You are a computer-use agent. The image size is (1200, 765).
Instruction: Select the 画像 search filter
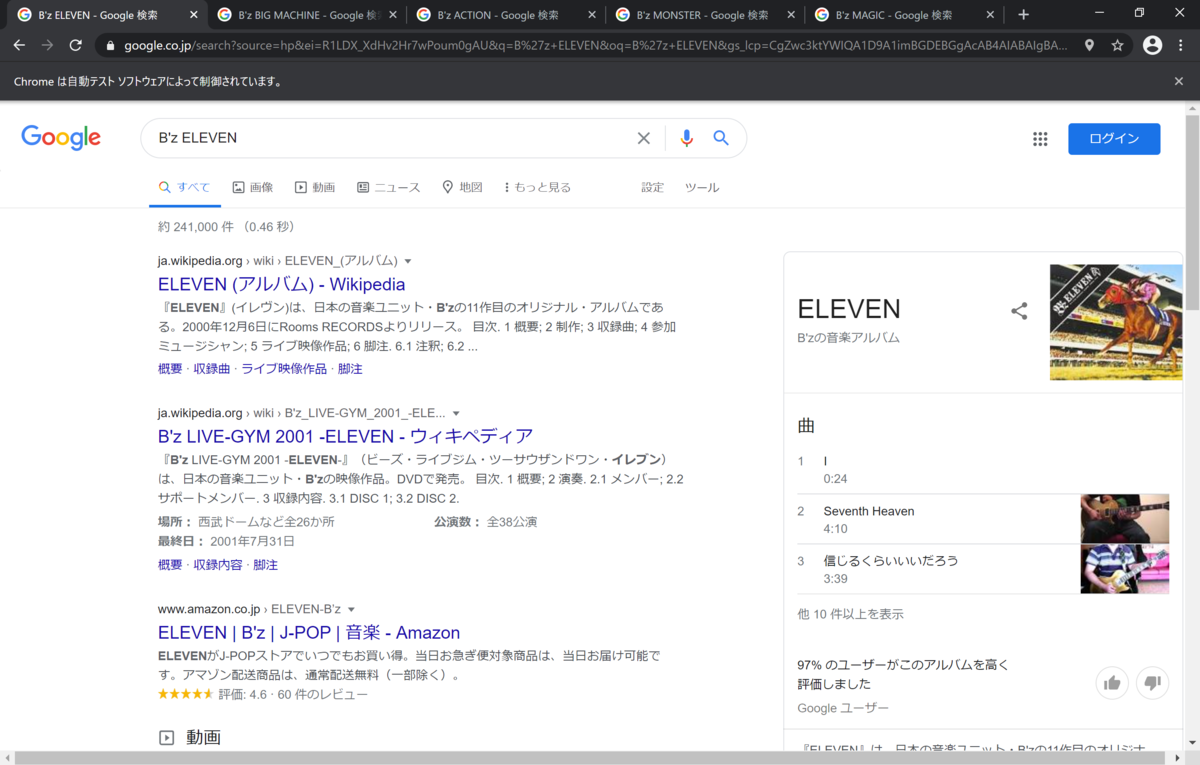[x=253, y=187]
